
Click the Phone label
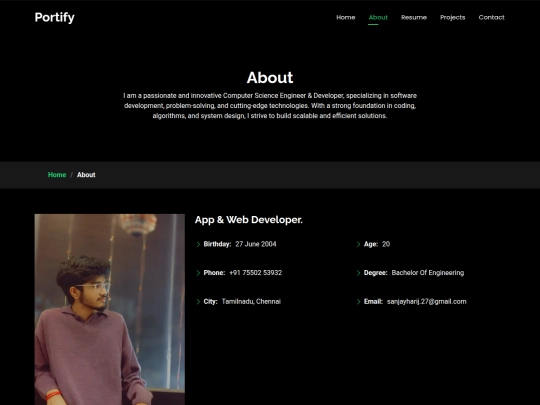coord(214,273)
